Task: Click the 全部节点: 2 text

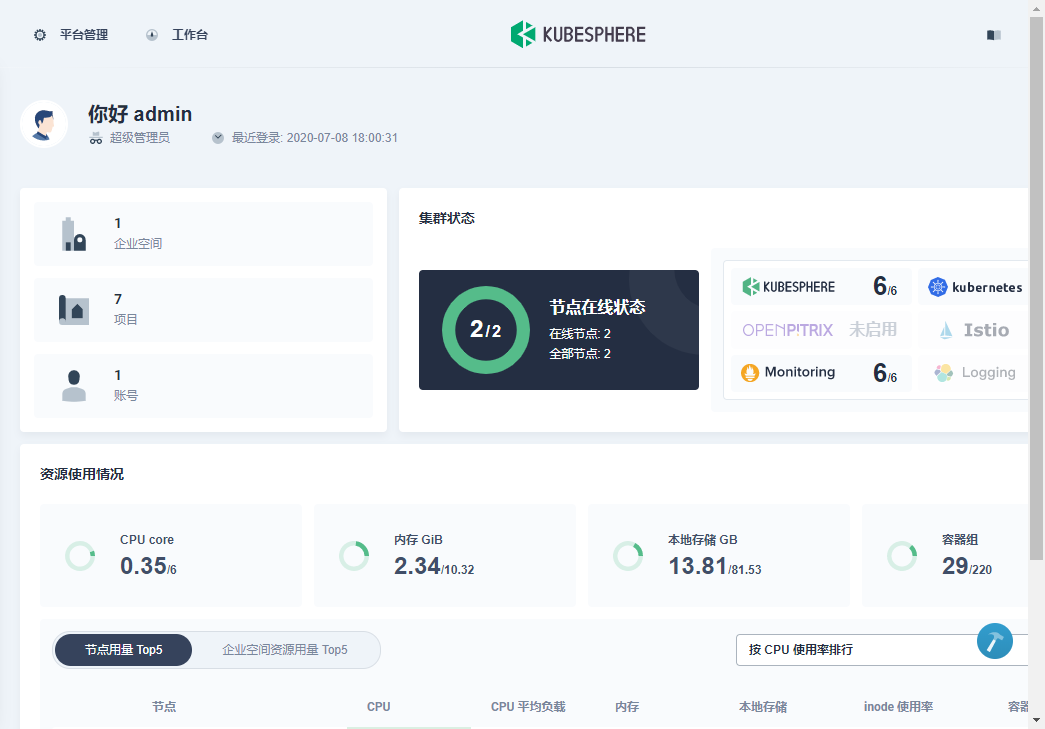Action: (580, 353)
